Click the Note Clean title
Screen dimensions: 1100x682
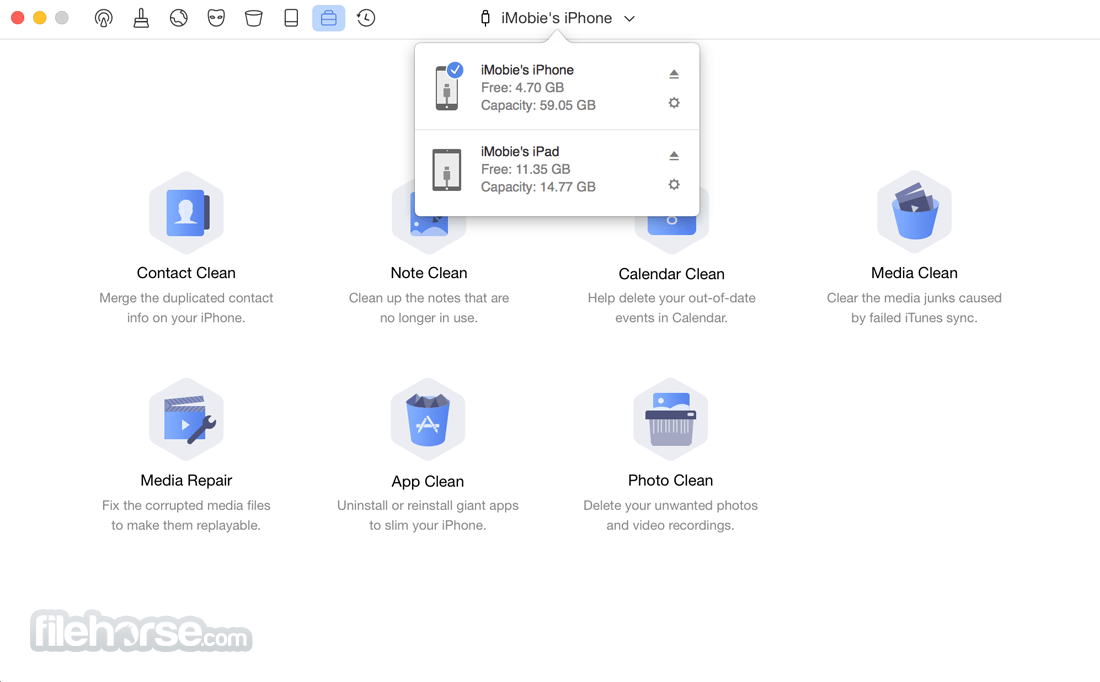click(429, 273)
